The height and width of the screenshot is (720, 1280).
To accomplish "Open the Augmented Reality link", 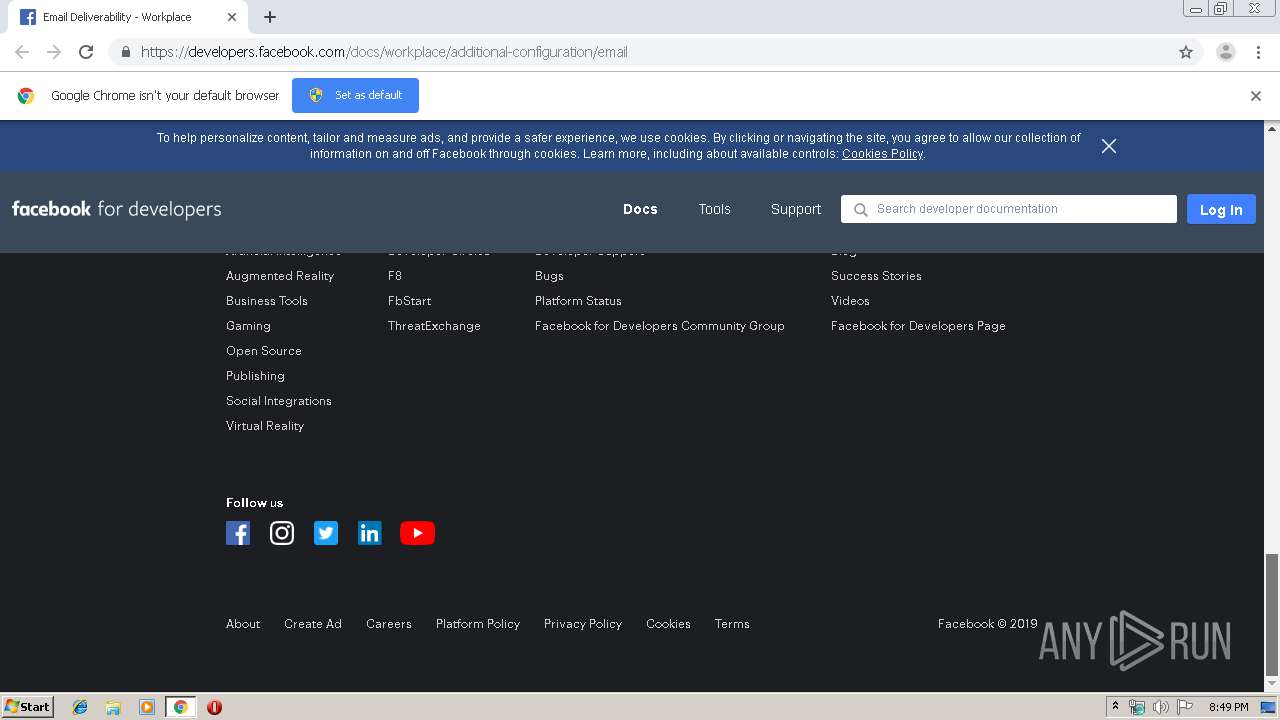I will coord(280,276).
